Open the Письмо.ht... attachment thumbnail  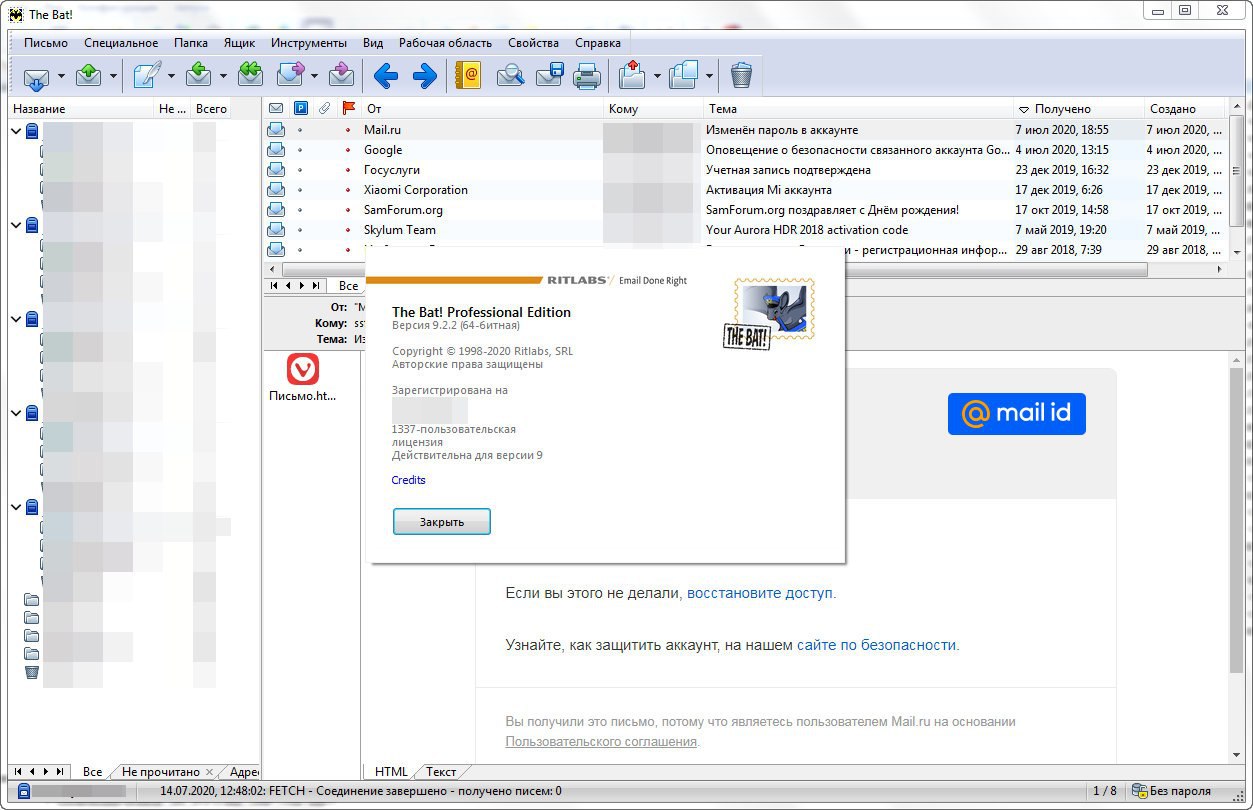tap(303, 378)
